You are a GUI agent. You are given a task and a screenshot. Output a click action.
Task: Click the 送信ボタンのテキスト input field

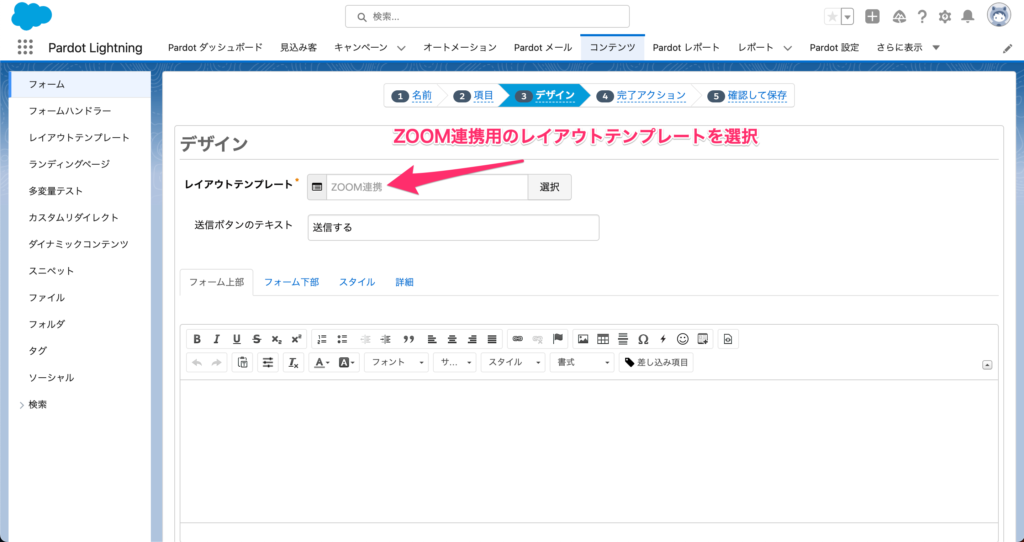[452, 227]
